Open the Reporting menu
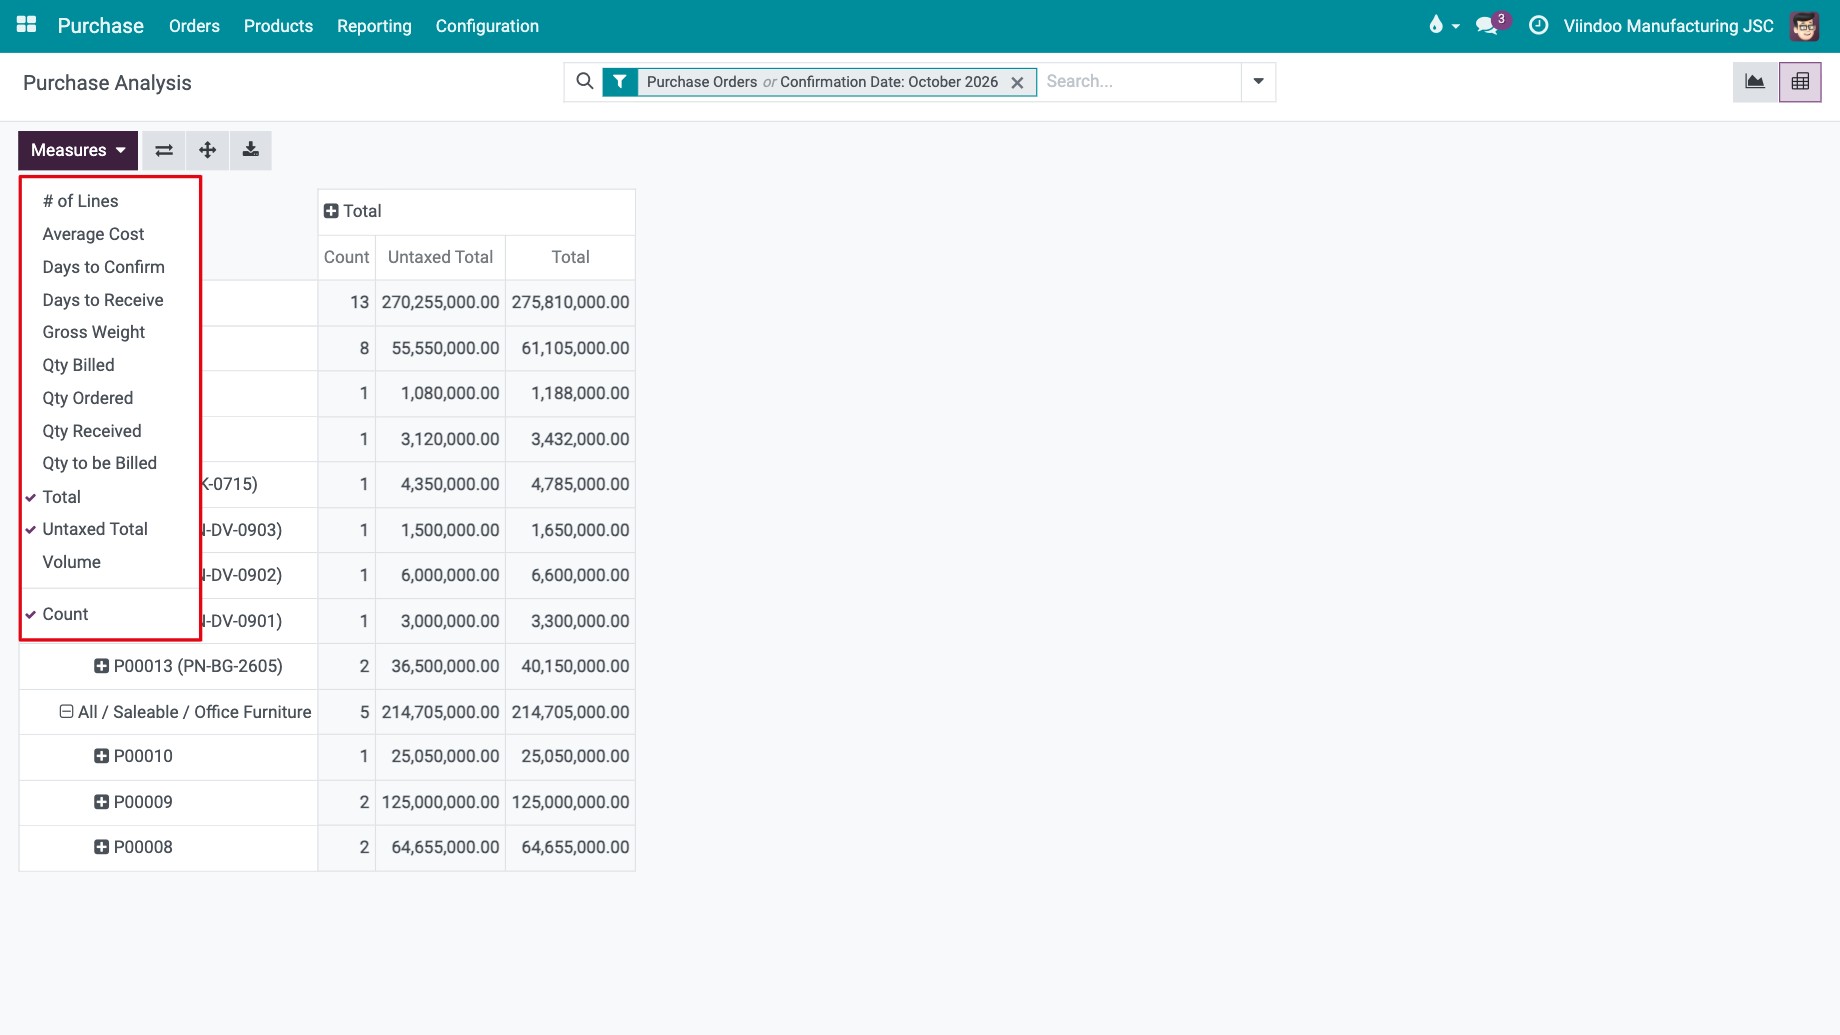The width and height of the screenshot is (1840, 1035). coord(374,26)
